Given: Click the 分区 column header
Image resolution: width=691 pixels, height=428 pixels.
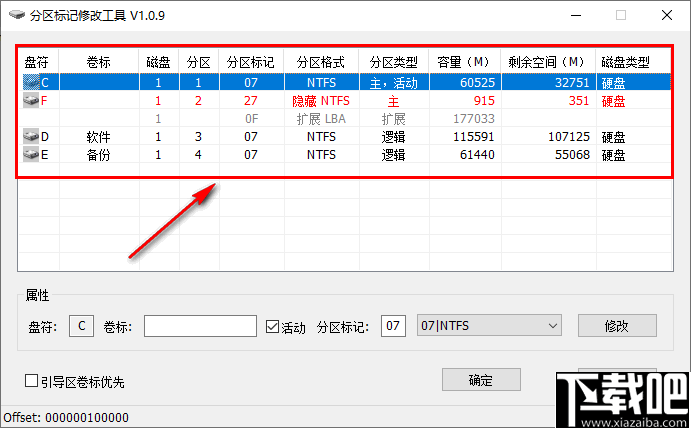Looking at the screenshot, I should point(199,62).
